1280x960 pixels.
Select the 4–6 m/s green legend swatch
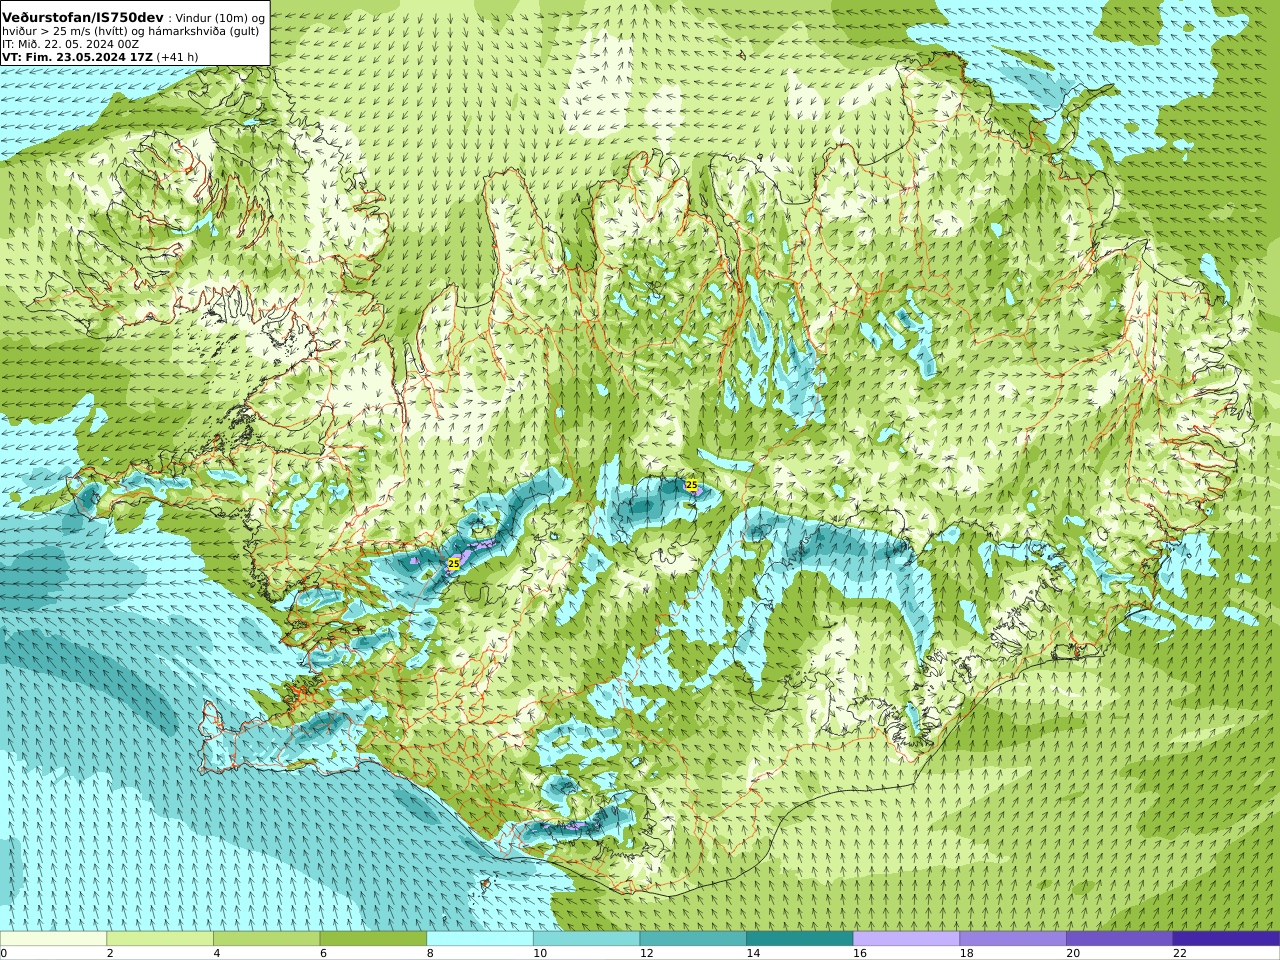266,939
